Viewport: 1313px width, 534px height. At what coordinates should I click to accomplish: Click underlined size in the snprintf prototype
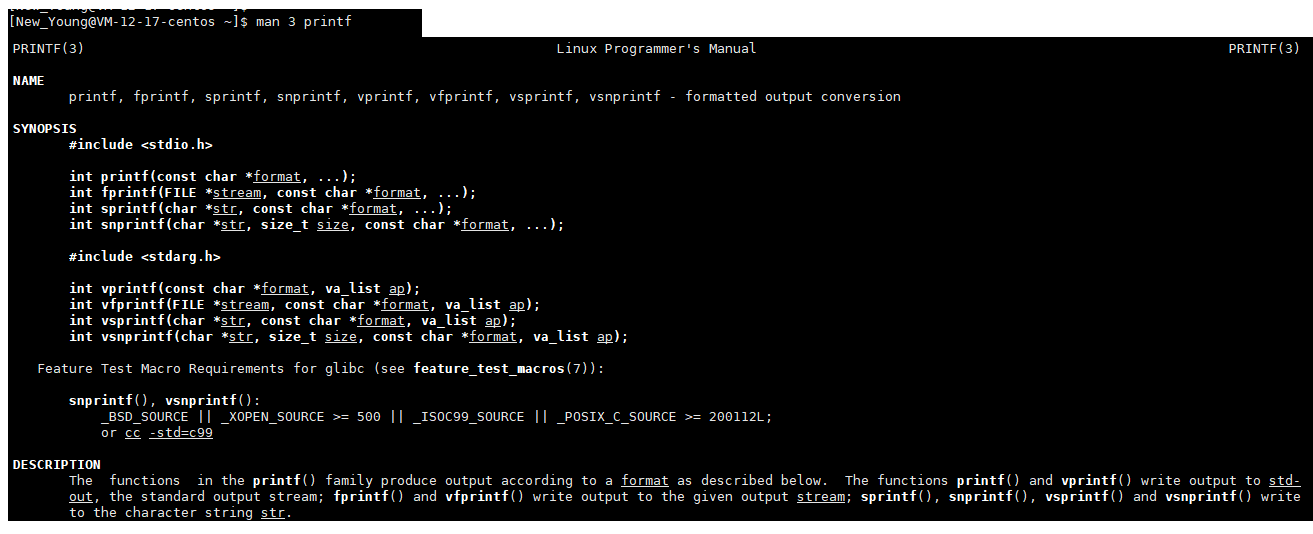pyautogui.click(x=333, y=225)
